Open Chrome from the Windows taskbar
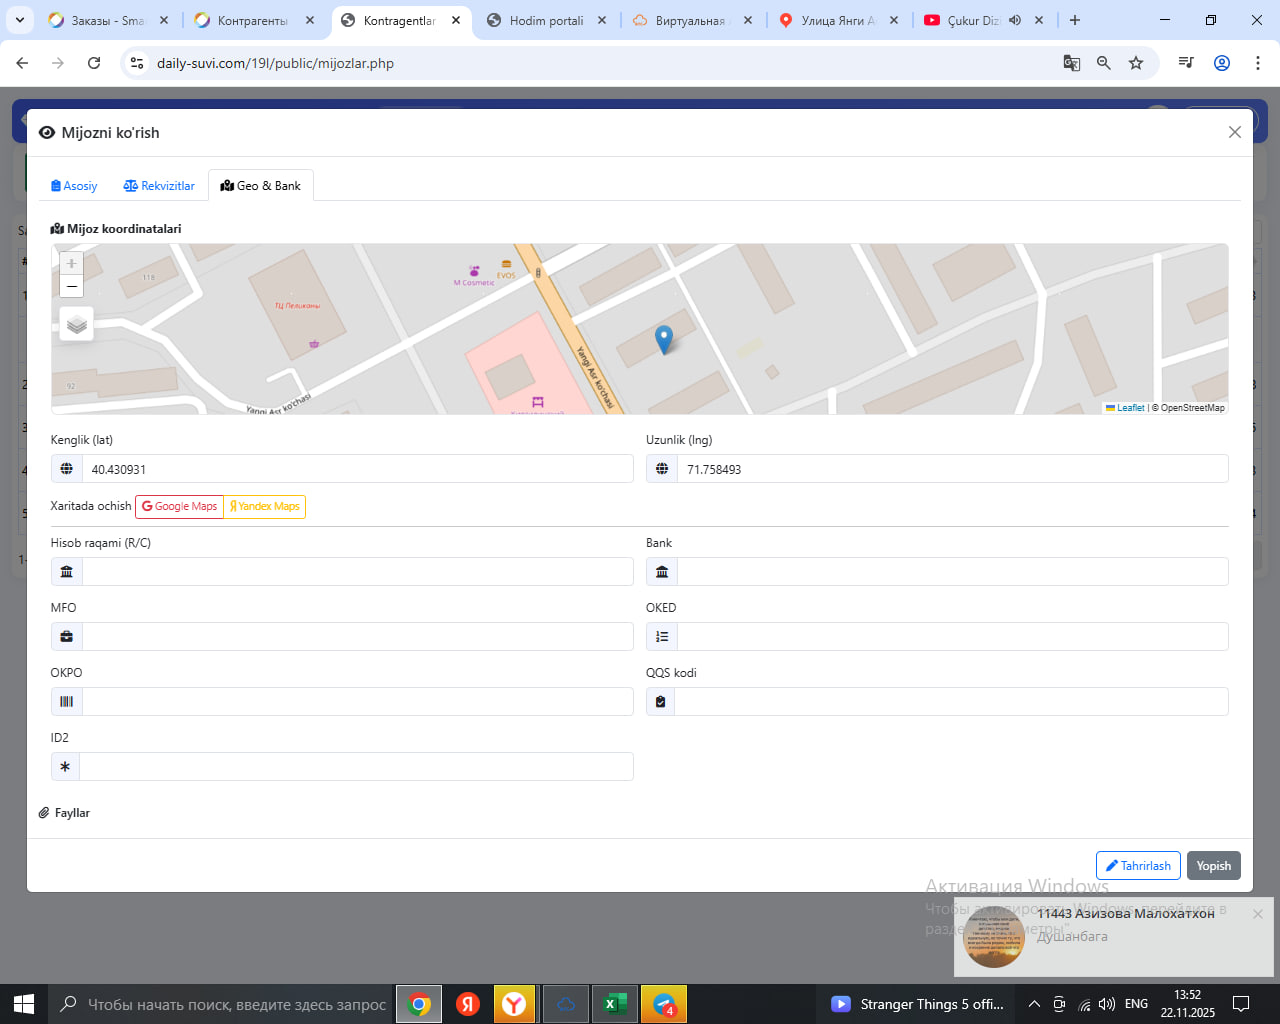Viewport: 1280px width, 1024px height. (419, 1004)
